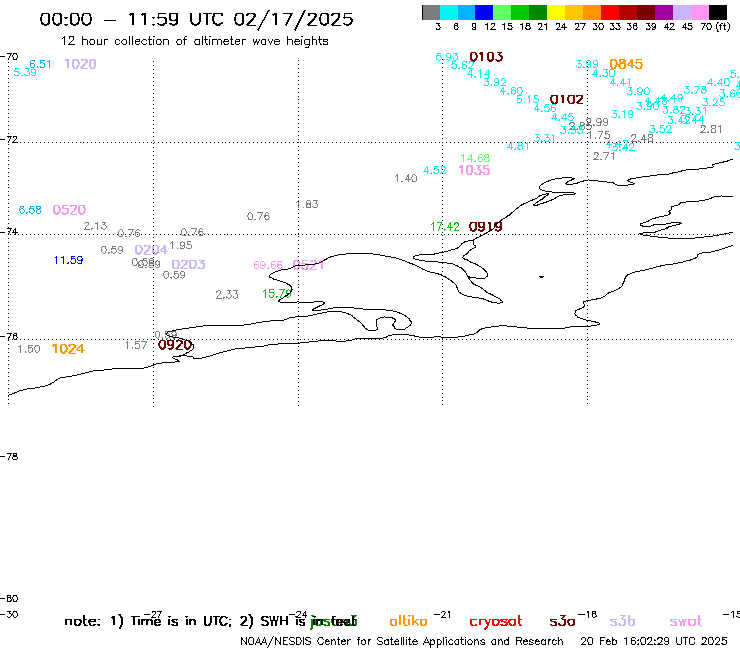Click the wave height value '6.58'
The width and height of the screenshot is (740, 650).
(30, 210)
